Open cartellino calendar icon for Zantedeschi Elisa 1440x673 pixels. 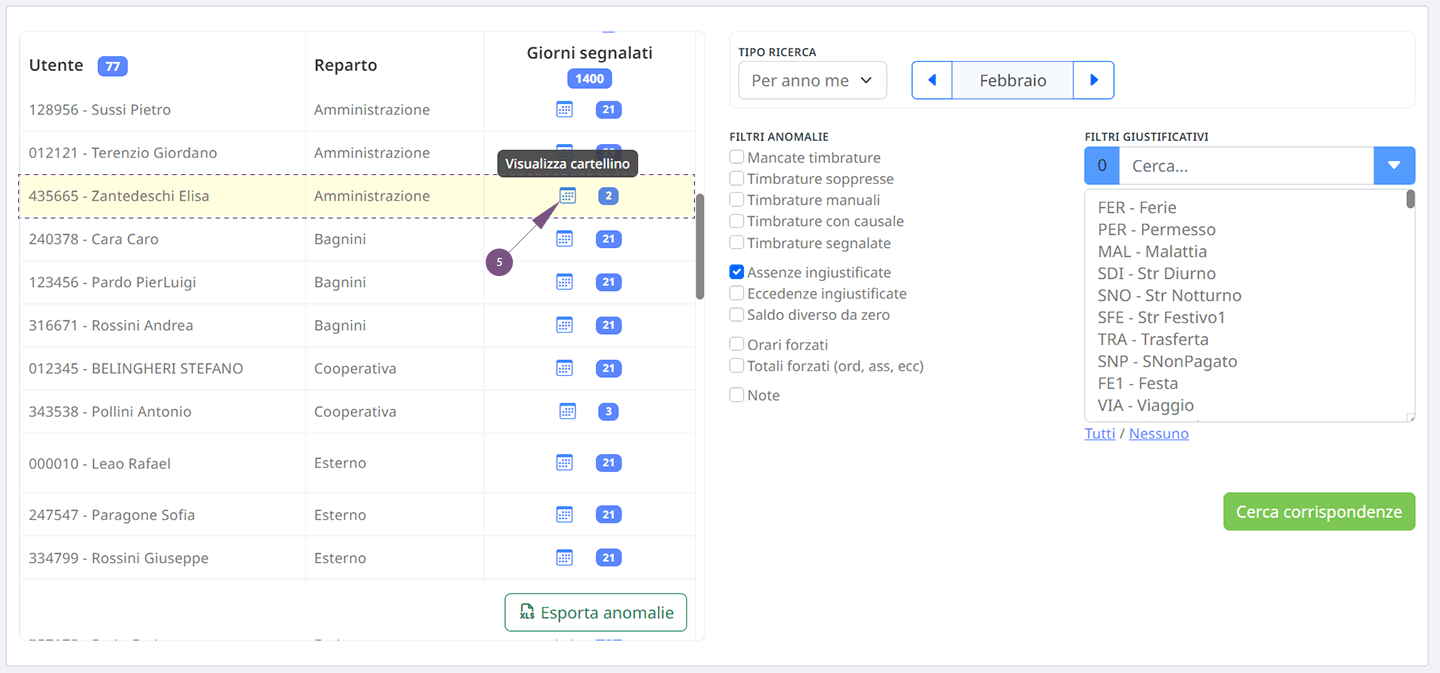click(567, 196)
